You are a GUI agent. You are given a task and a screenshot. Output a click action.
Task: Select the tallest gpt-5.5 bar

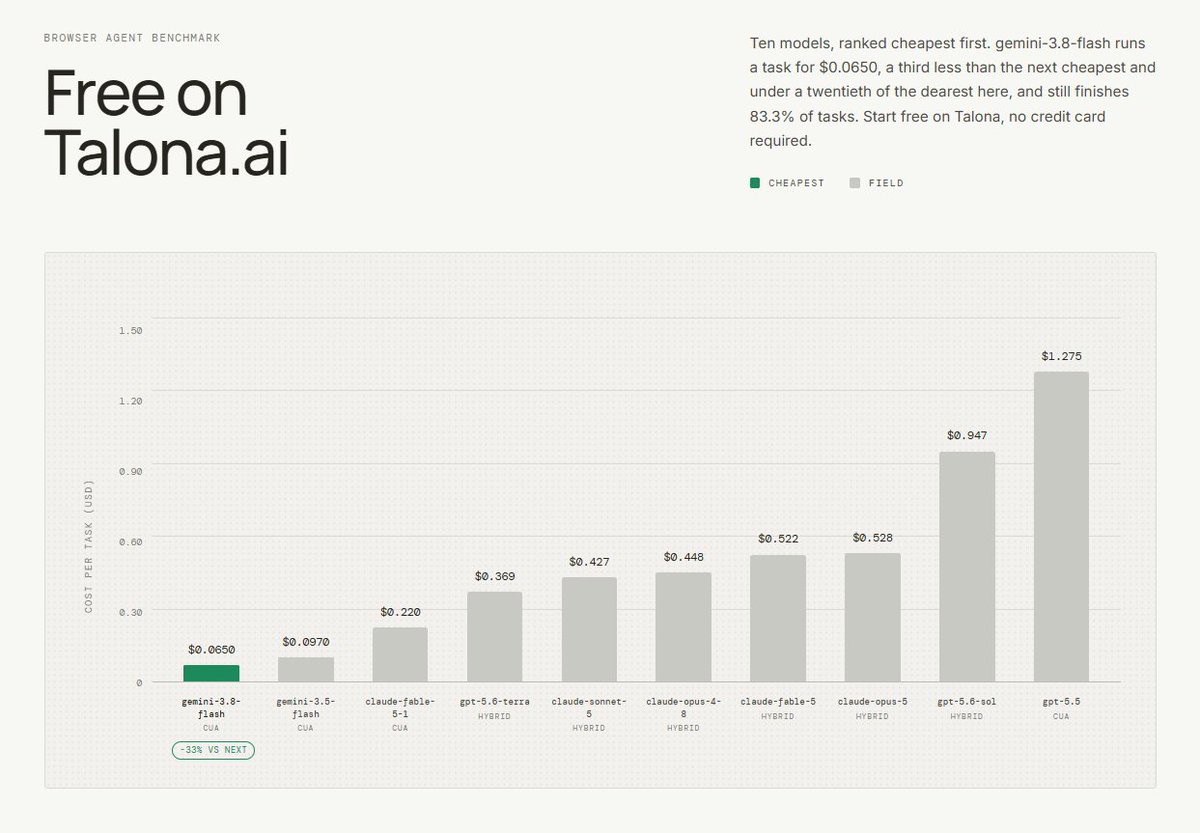pos(1061,527)
